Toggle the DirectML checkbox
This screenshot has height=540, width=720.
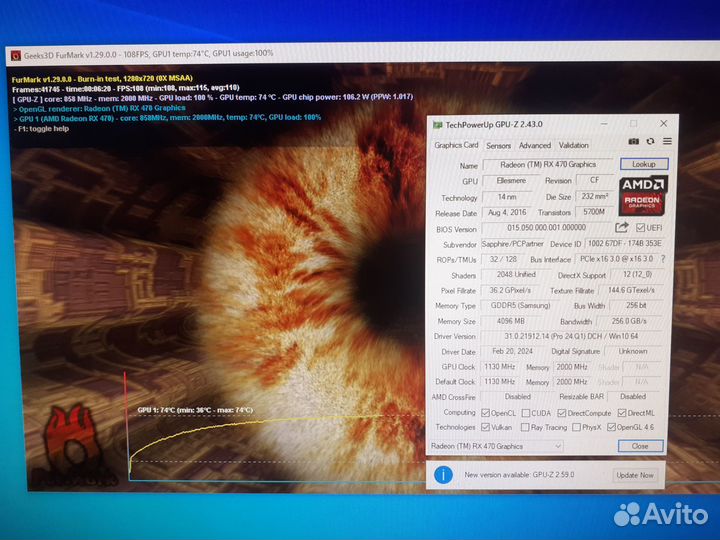point(622,413)
